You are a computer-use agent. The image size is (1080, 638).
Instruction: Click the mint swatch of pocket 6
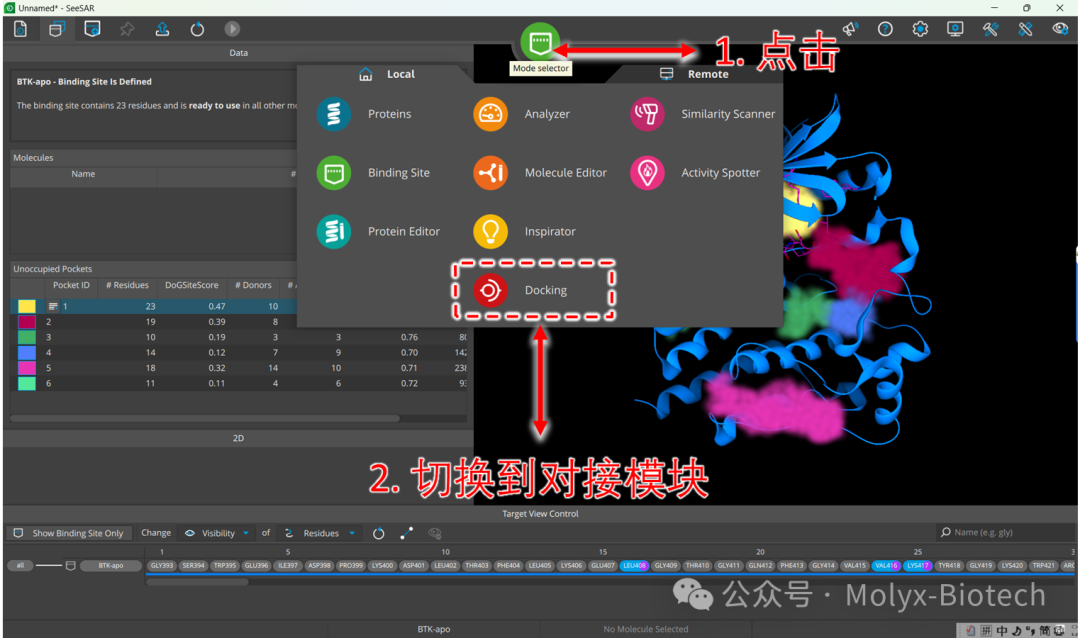(x=27, y=383)
